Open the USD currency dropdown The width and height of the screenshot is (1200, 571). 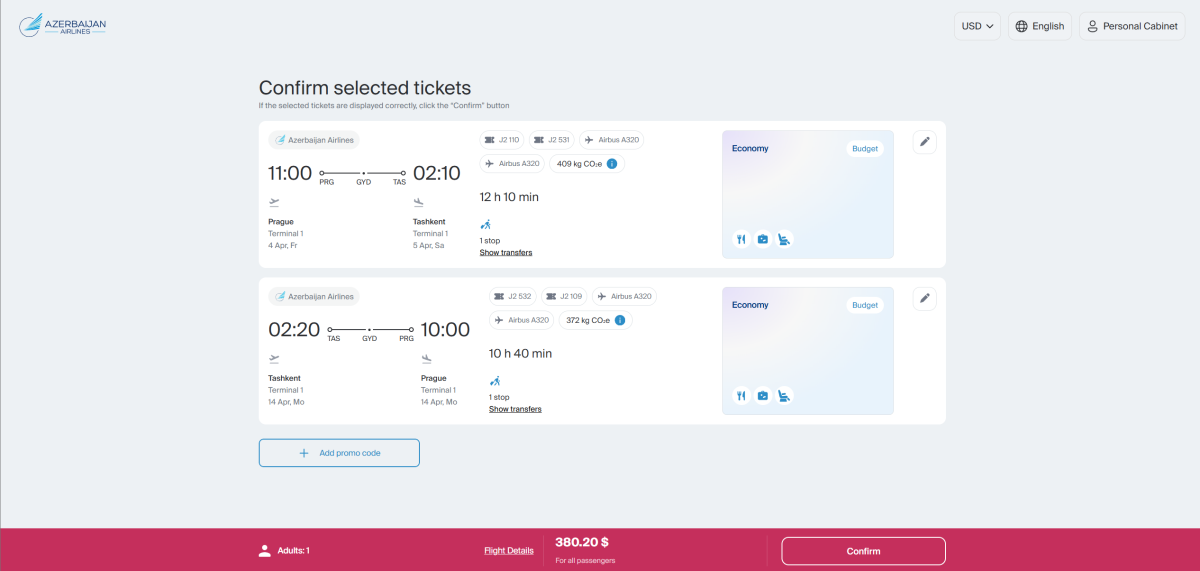977,26
